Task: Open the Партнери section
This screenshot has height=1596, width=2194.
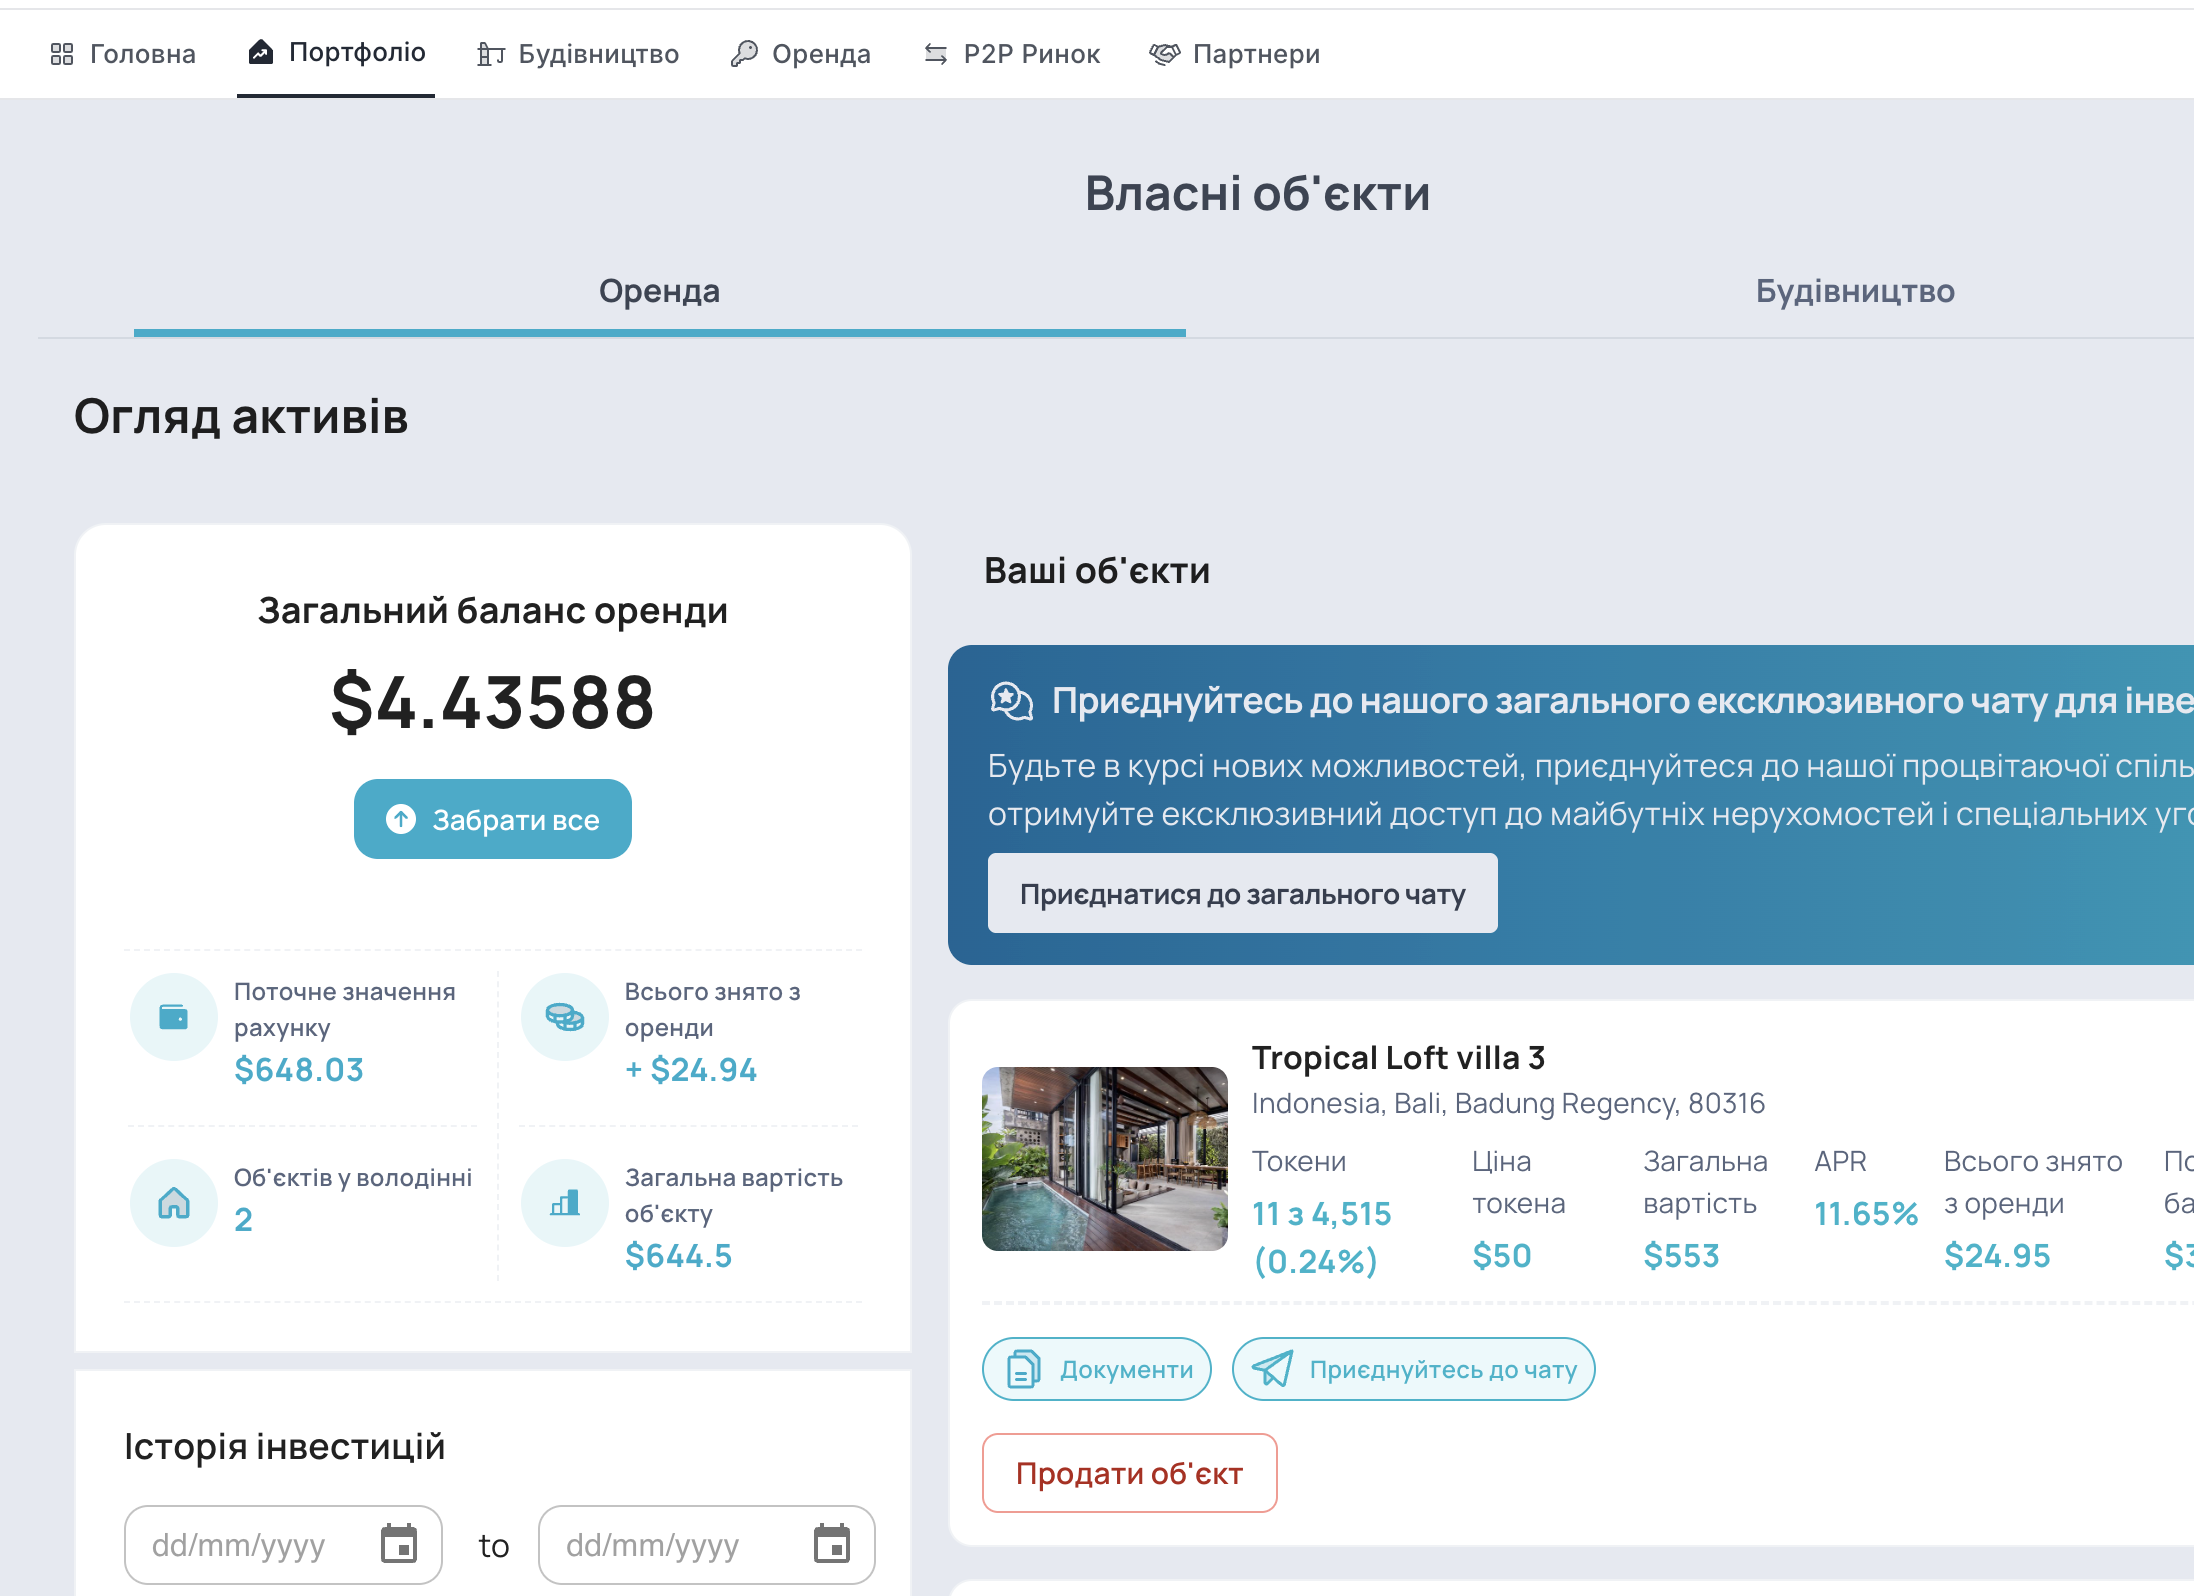Action: coord(1235,54)
